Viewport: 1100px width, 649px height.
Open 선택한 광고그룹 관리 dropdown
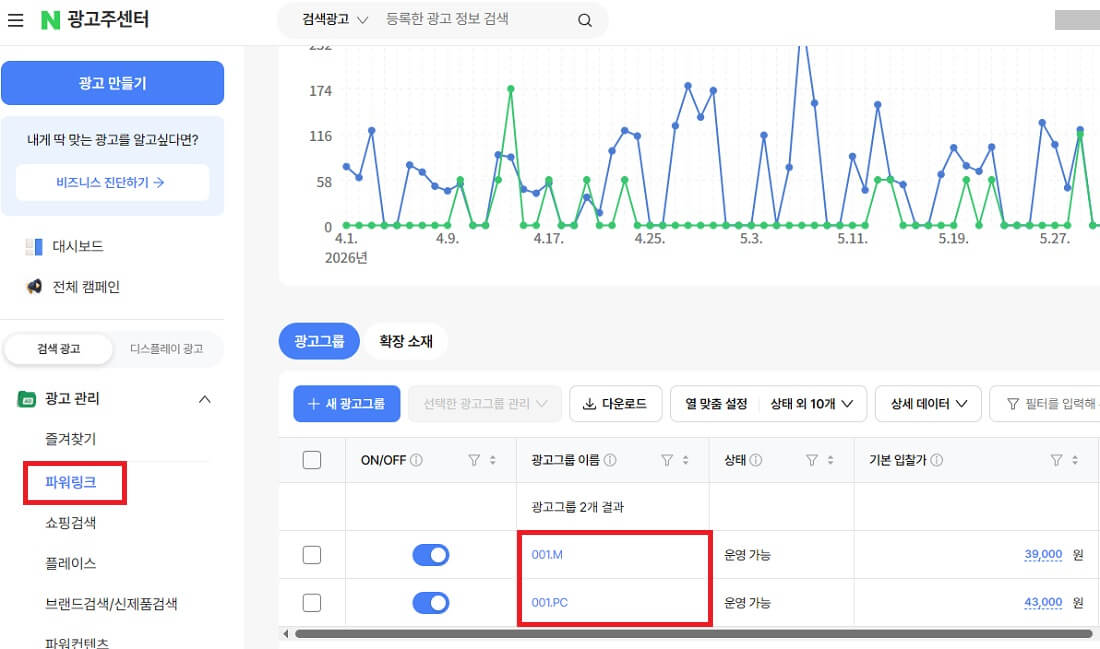[x=485, y=404]
